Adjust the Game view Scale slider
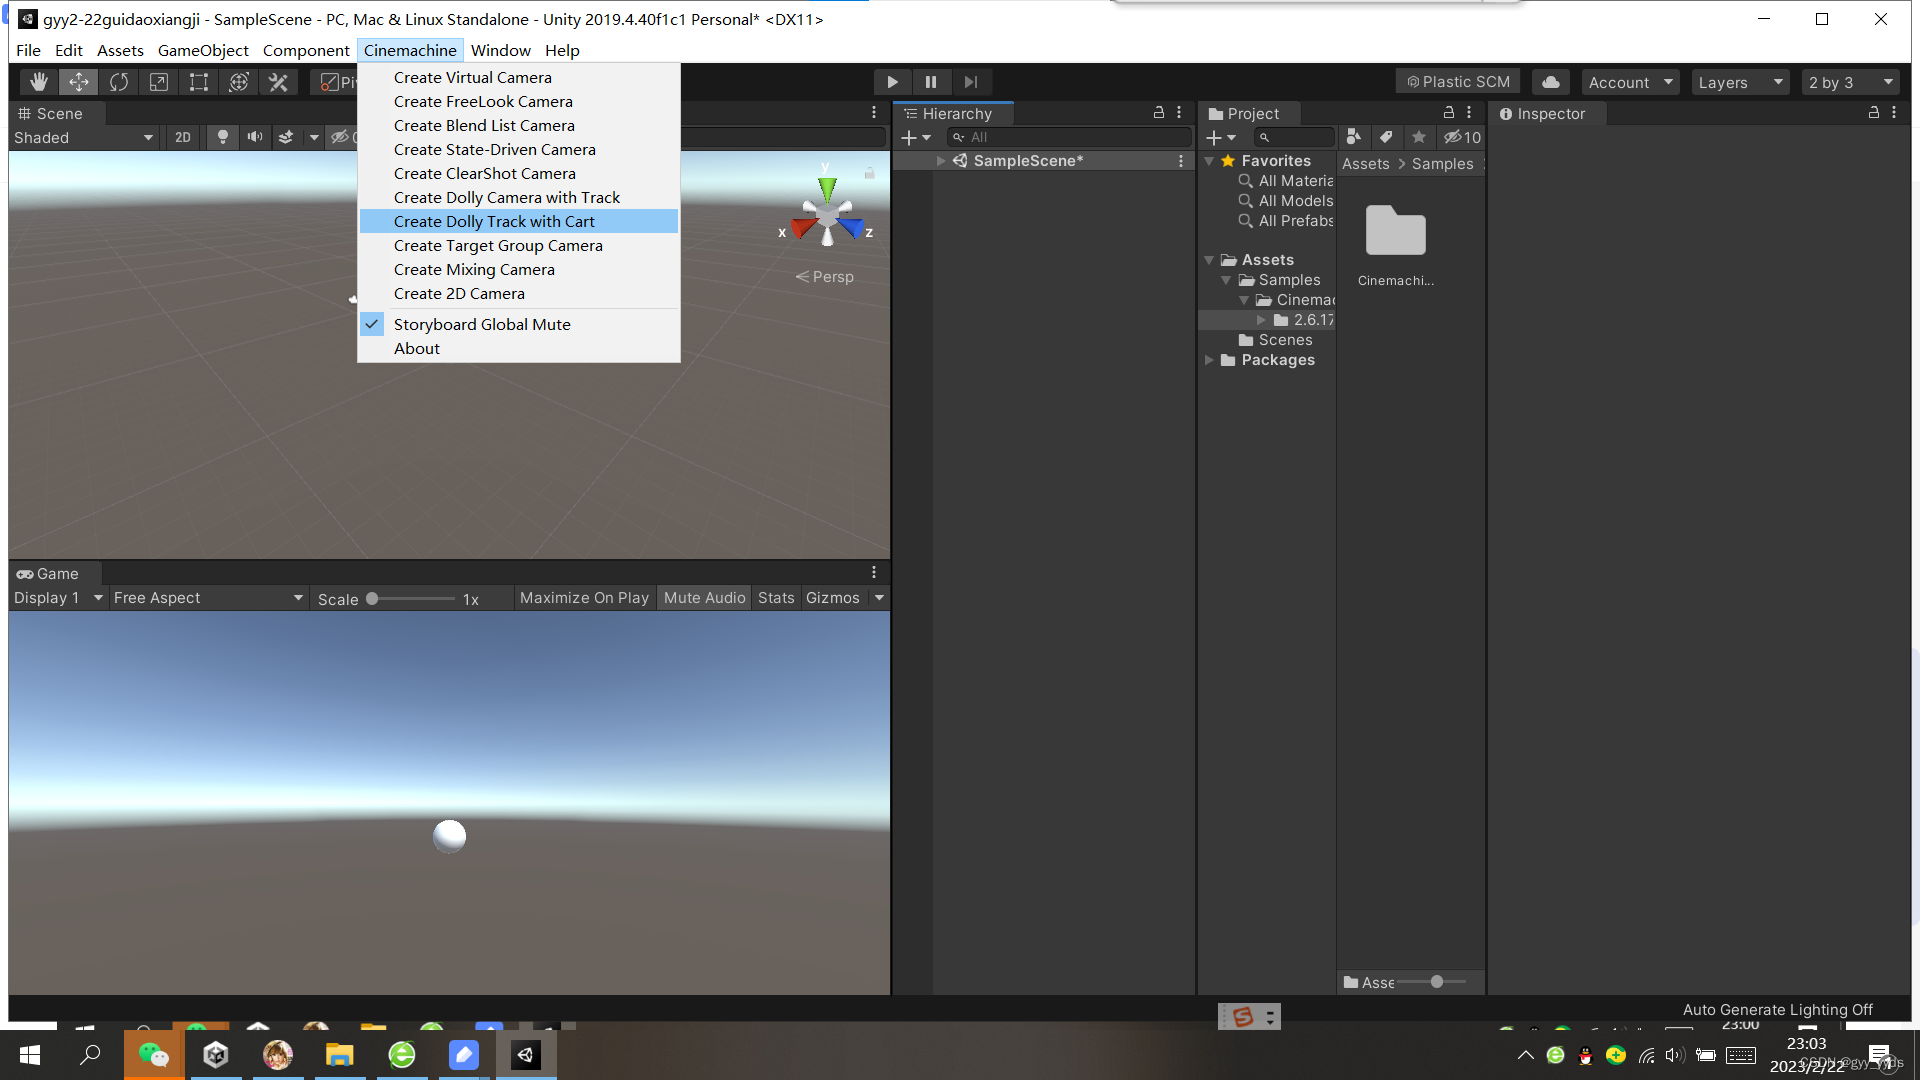The height and width of the screenshot is (1080, 1920). click(x=372, y=599)
